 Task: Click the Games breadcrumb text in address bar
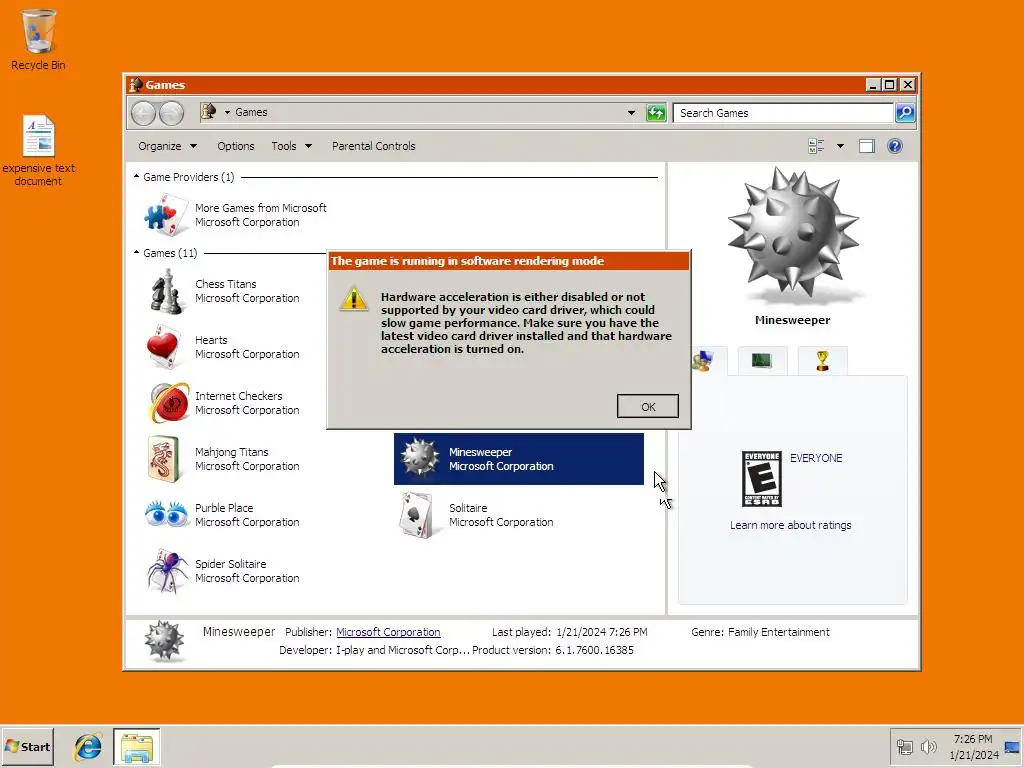[251, 112]
